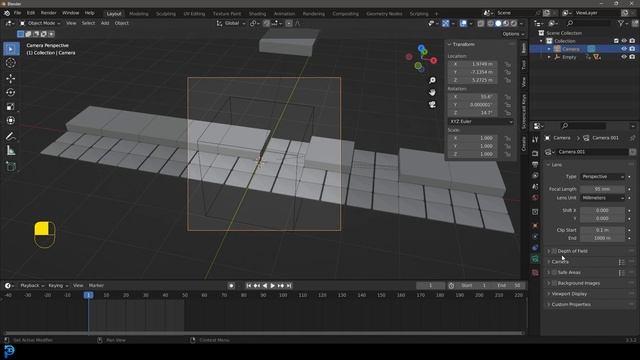640x360 pixels.
Task: Click the timeline playhead at frame 1
Action: click(89, 295)
